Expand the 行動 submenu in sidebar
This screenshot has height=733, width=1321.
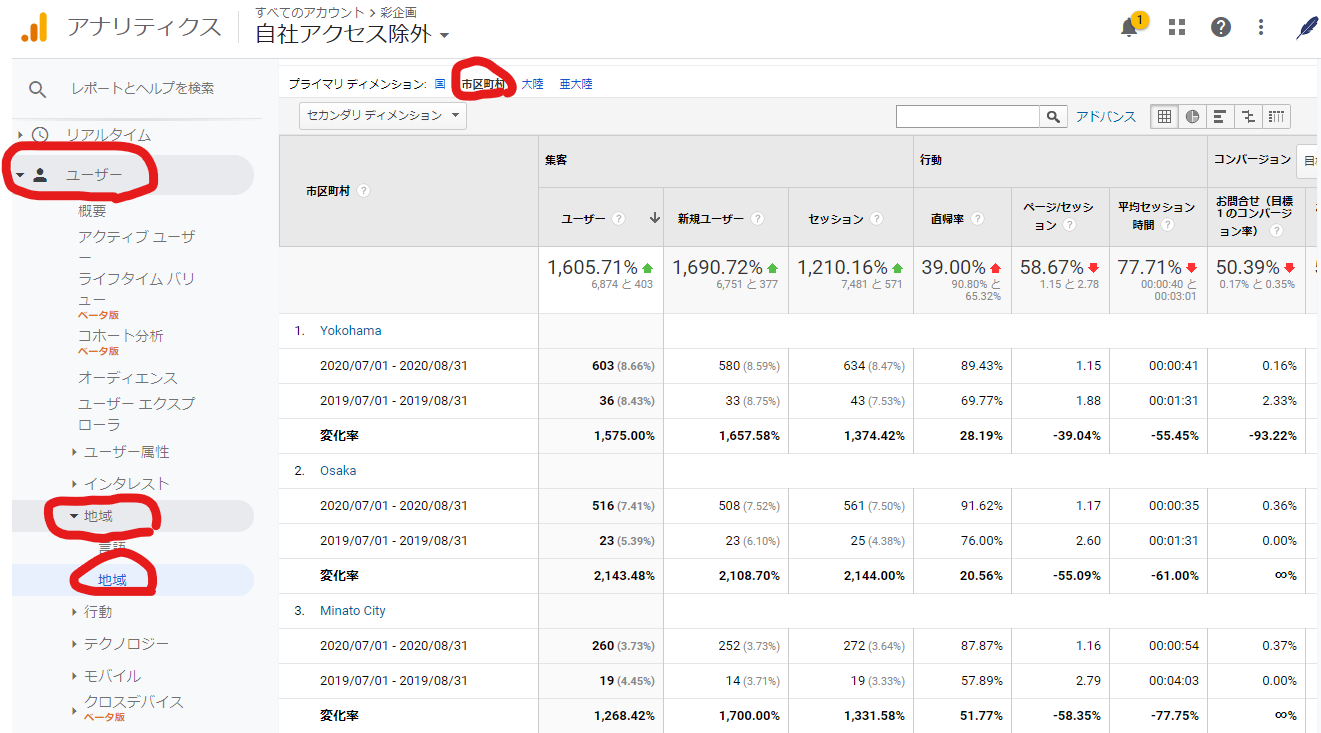pyautogui.click(x=75, y=612)
